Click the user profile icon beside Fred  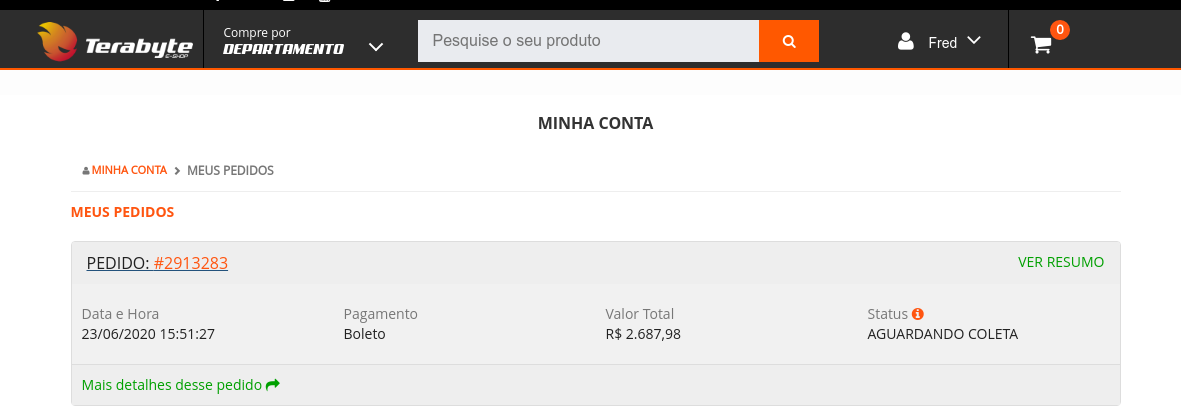[905, 41]
